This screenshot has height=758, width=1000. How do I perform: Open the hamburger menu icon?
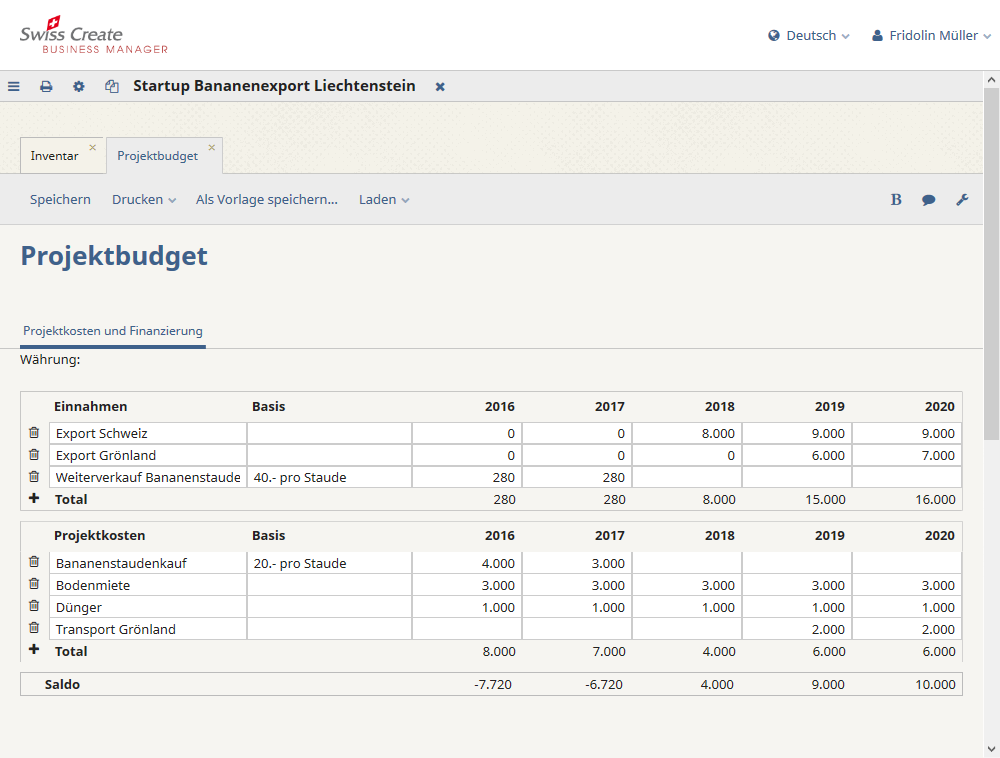tap(14, 87)
